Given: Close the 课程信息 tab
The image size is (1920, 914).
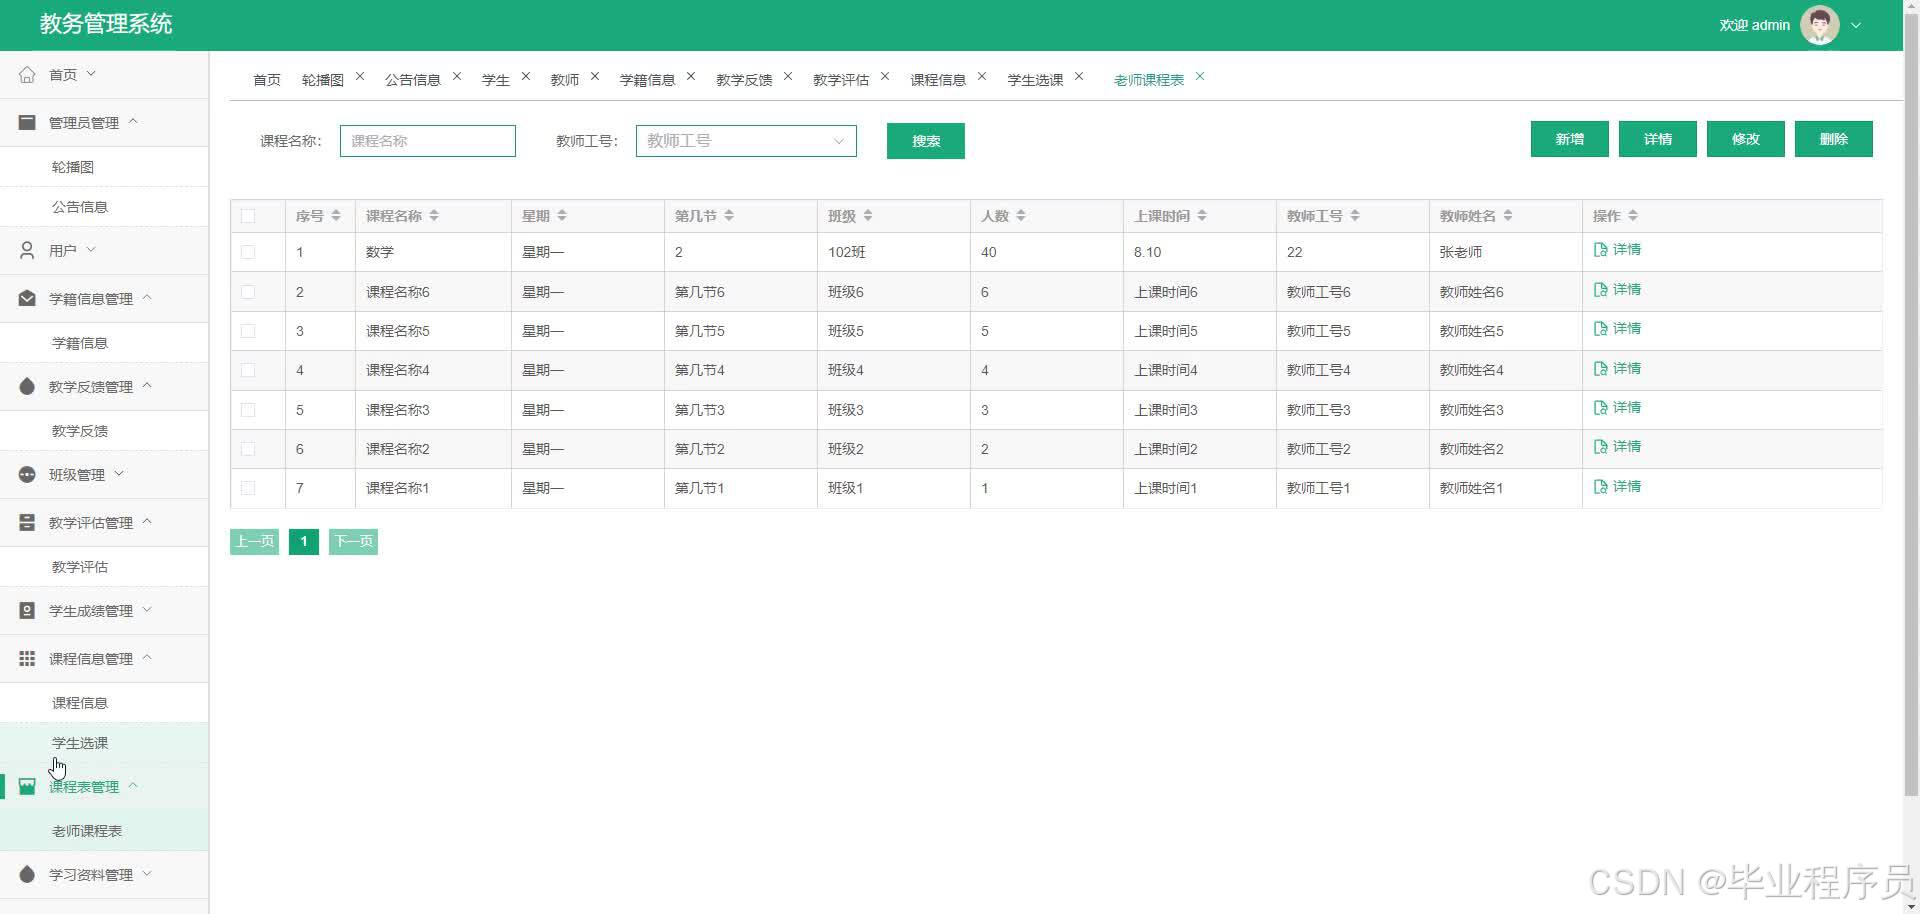Looking at the screenshot, I should (982, 76).
